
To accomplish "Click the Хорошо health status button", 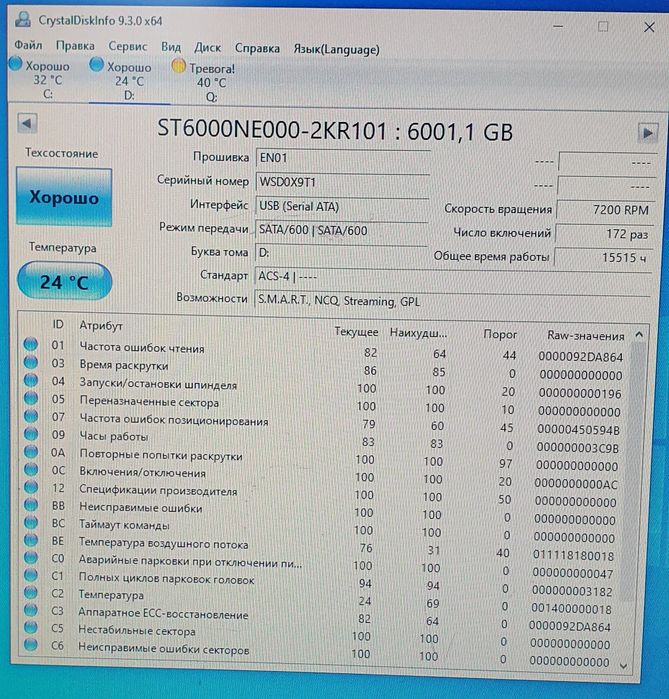I will point(64,197).
